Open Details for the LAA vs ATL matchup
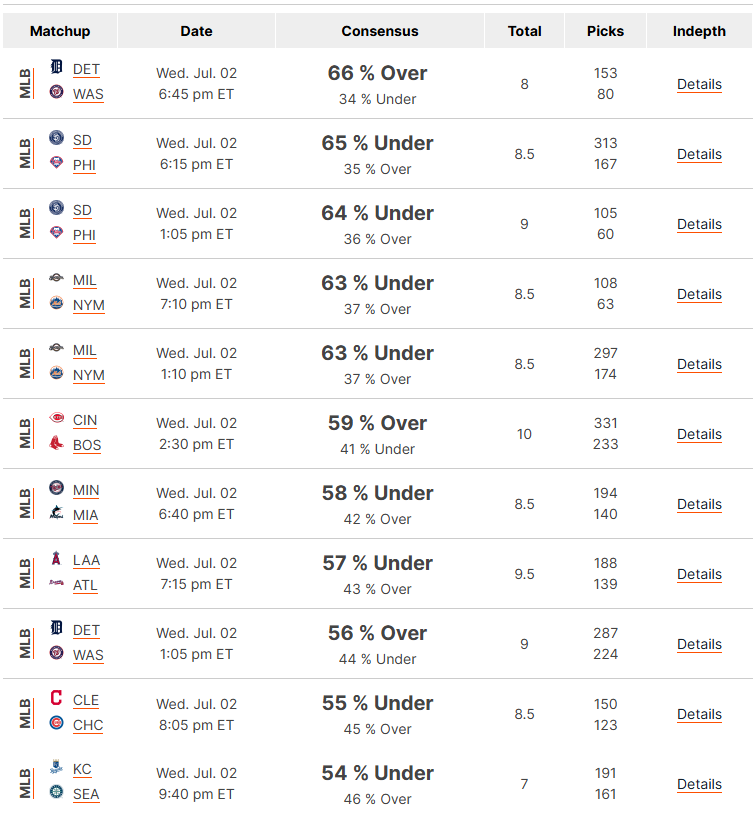Viewport: 753px width, 818px height. click(x=699, y=574)
